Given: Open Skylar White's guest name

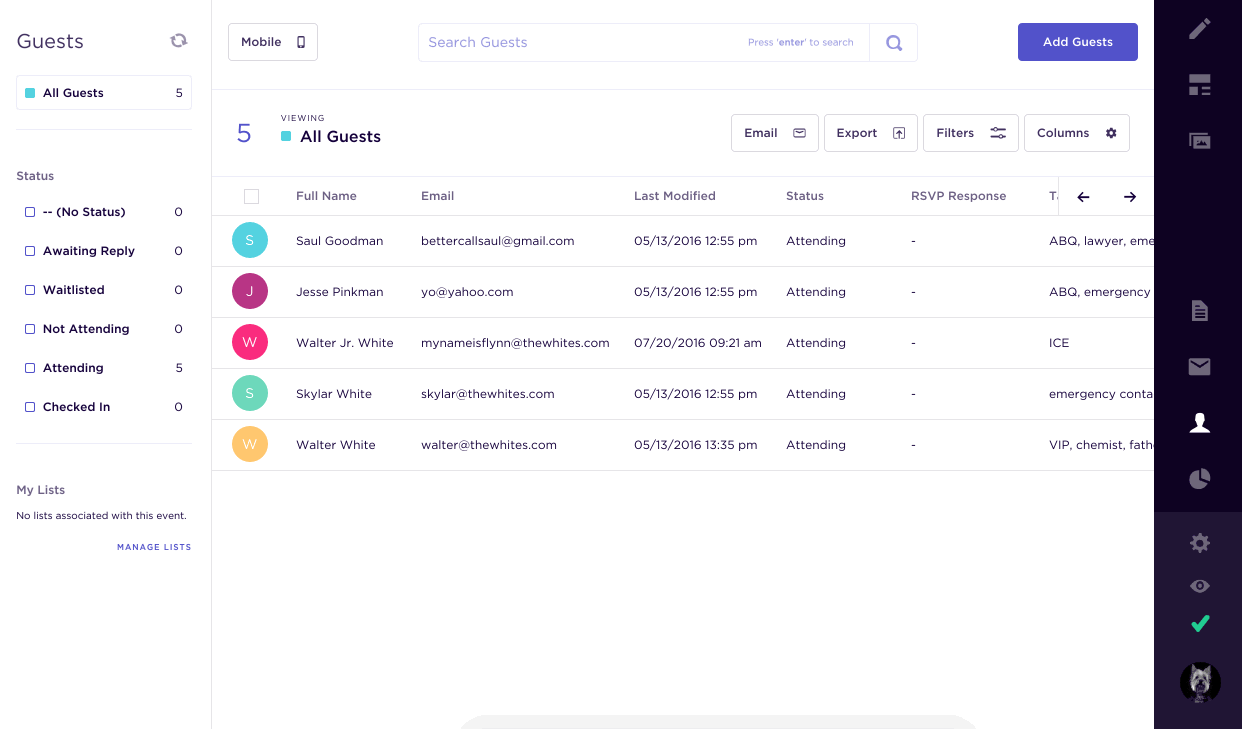Looking at the screenshot, I should tap(334, 394).
